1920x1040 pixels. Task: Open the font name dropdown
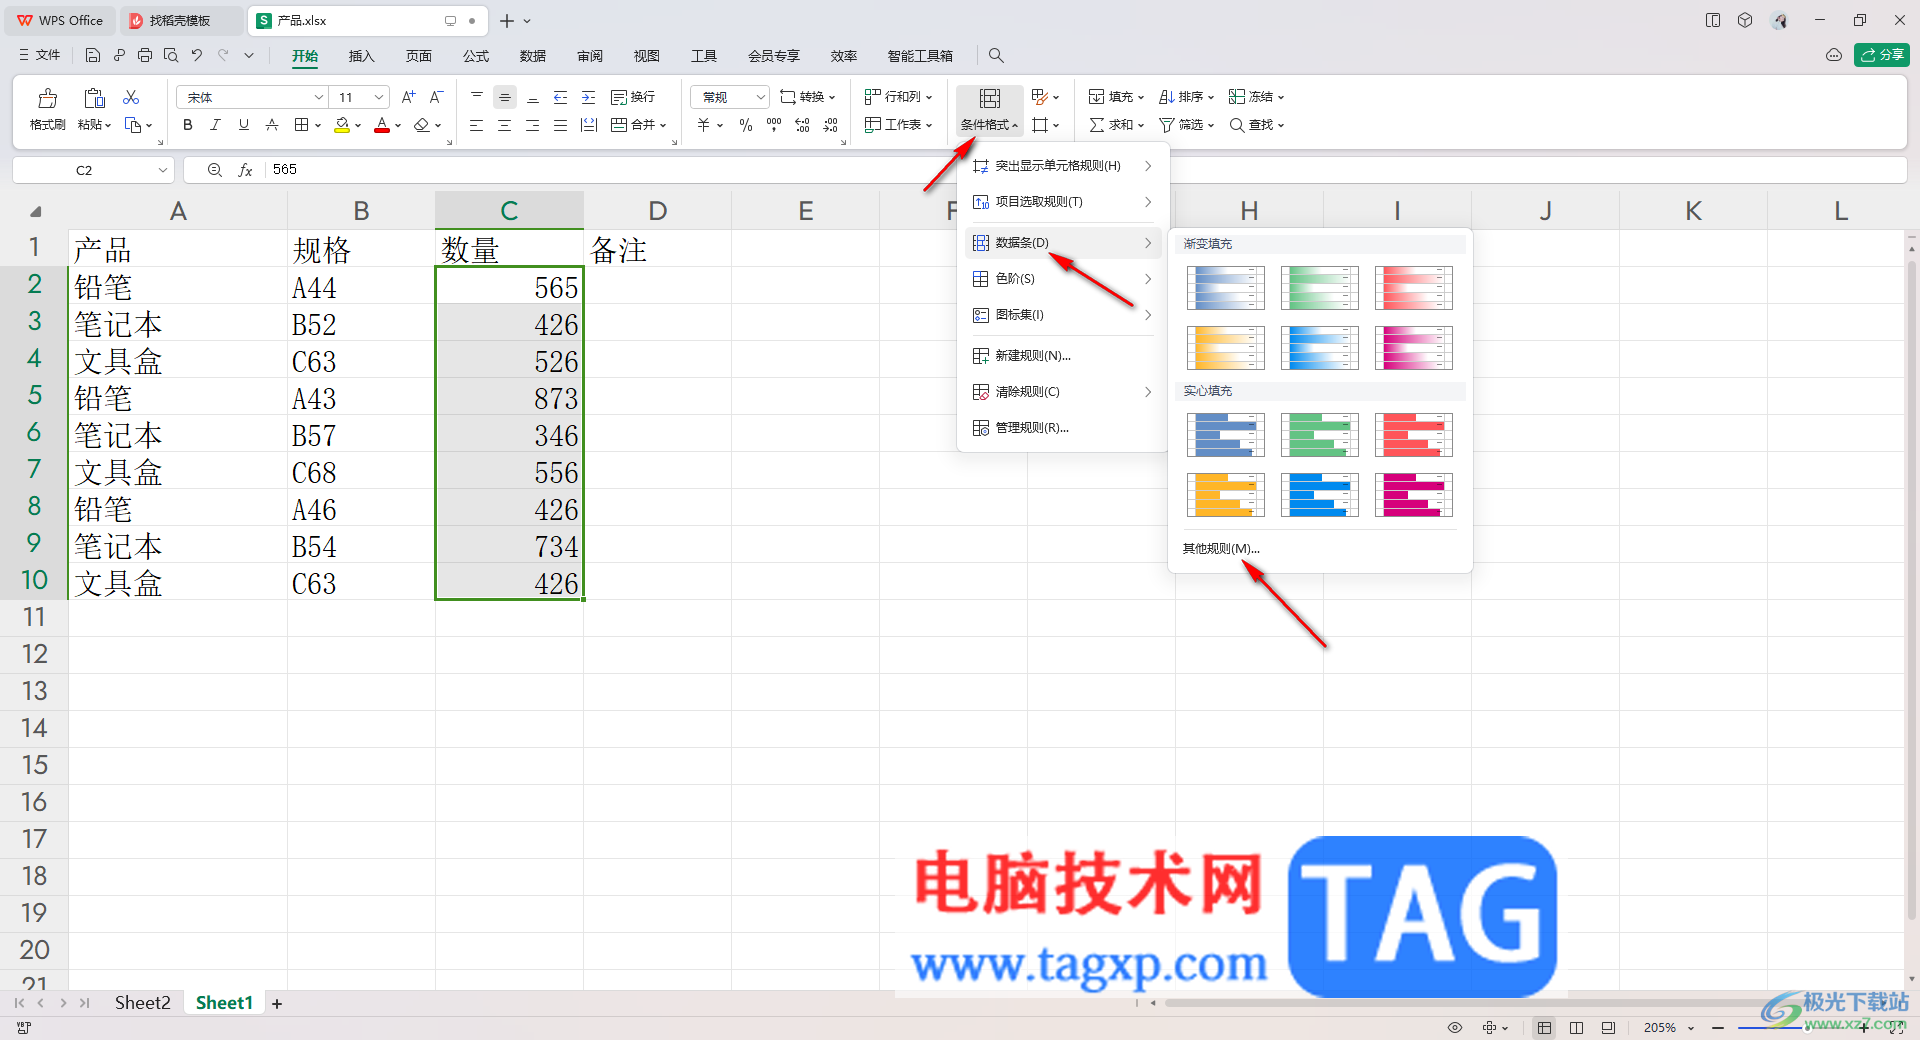click(318, 97)
